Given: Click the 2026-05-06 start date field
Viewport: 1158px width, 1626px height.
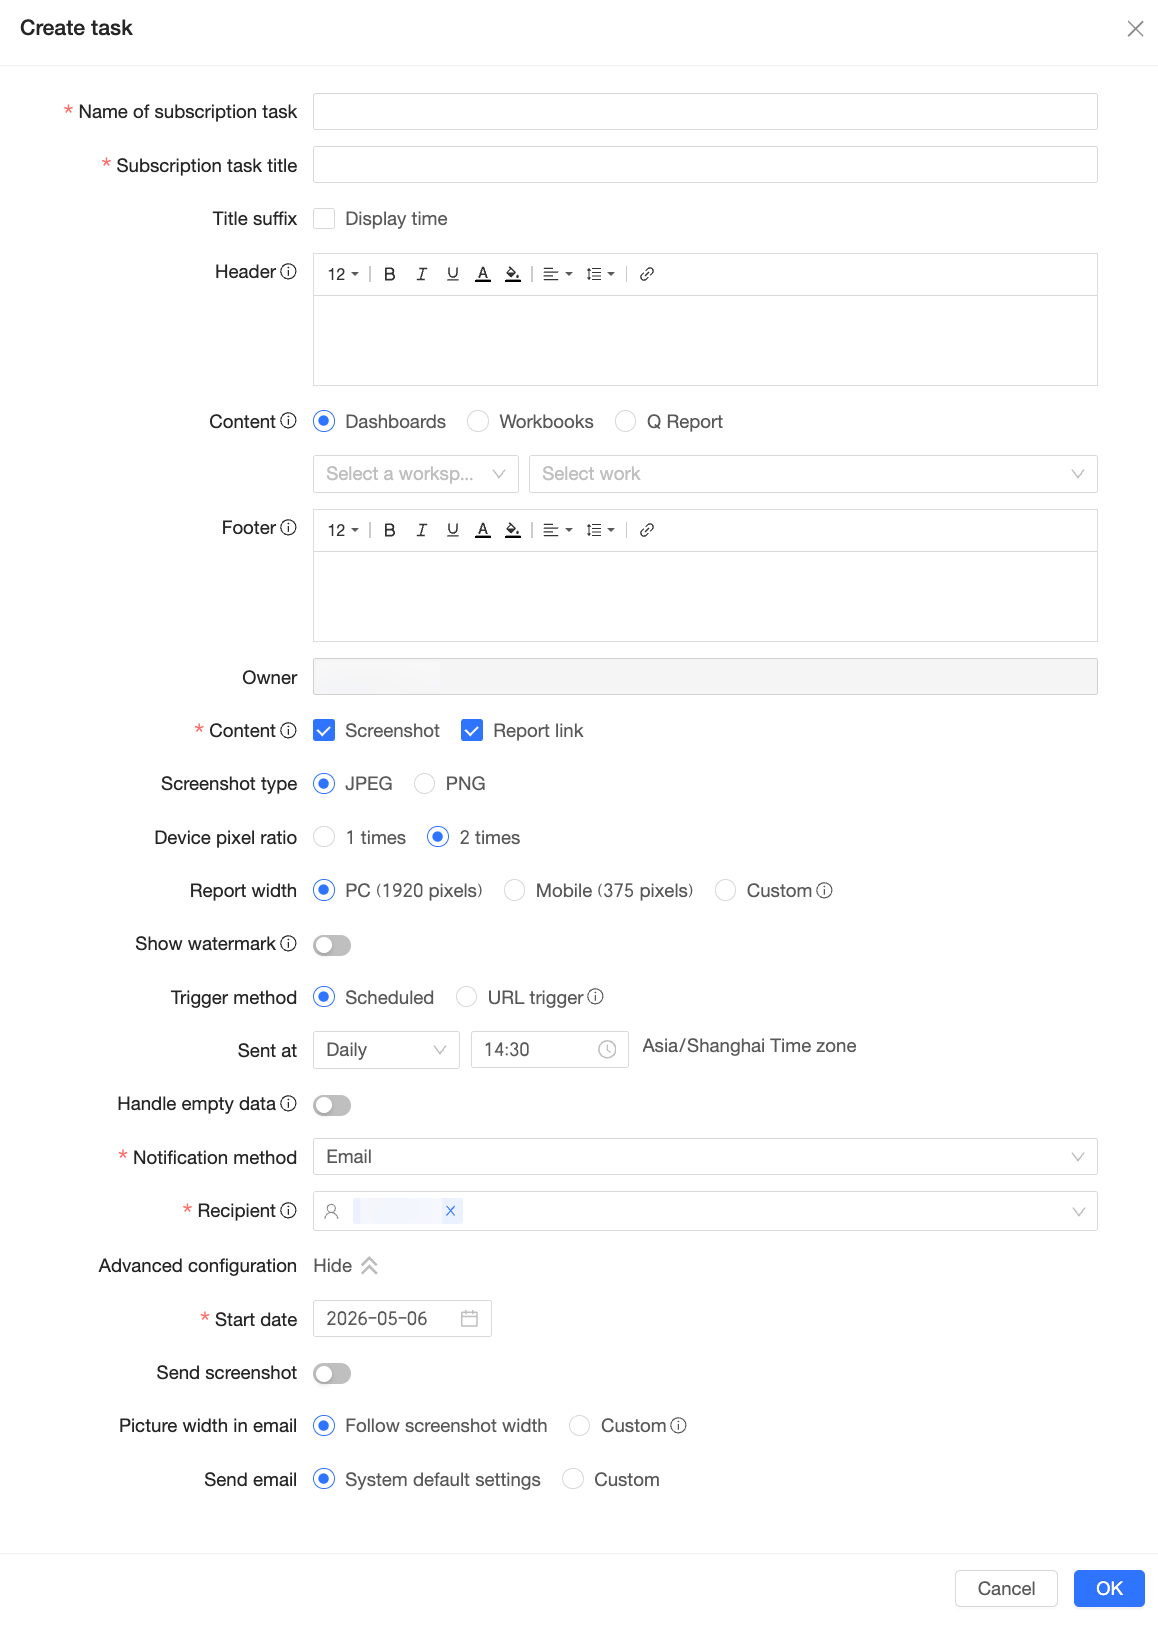Looking at the screenshot, I should coord(402,1319).
